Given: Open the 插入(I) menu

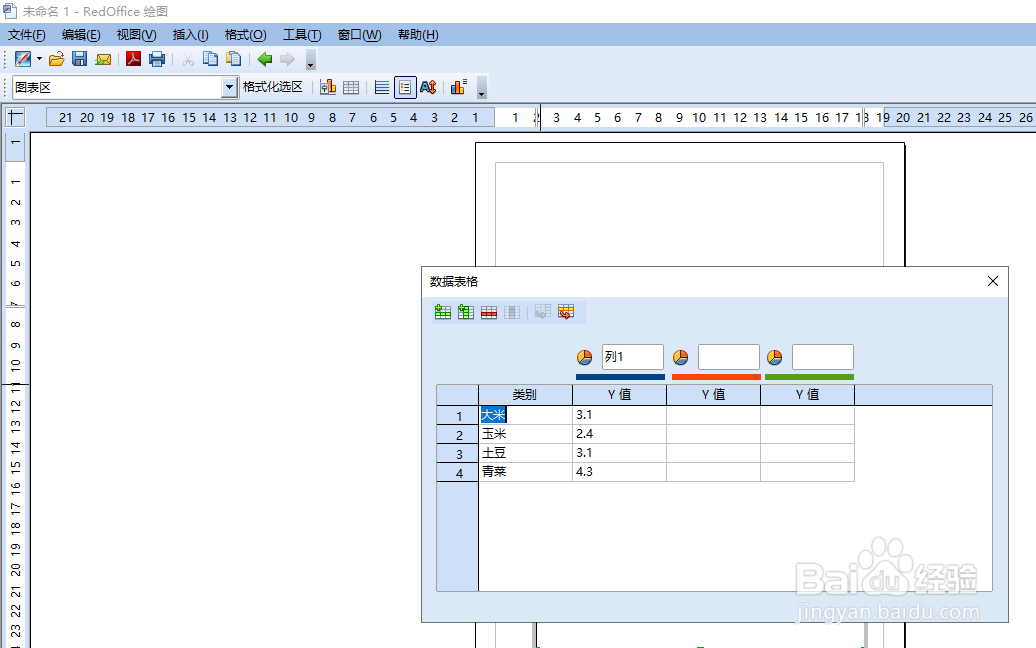Looking at the screenshot, I should tap(190, 35).
